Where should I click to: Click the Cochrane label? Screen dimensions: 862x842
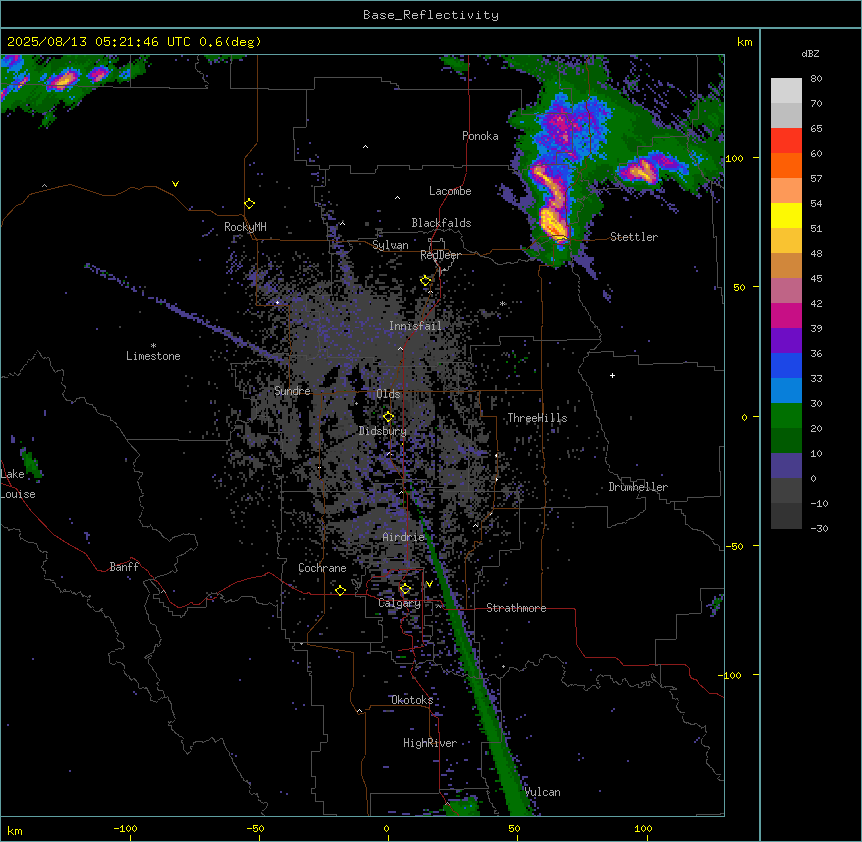[x=322, y=568]
